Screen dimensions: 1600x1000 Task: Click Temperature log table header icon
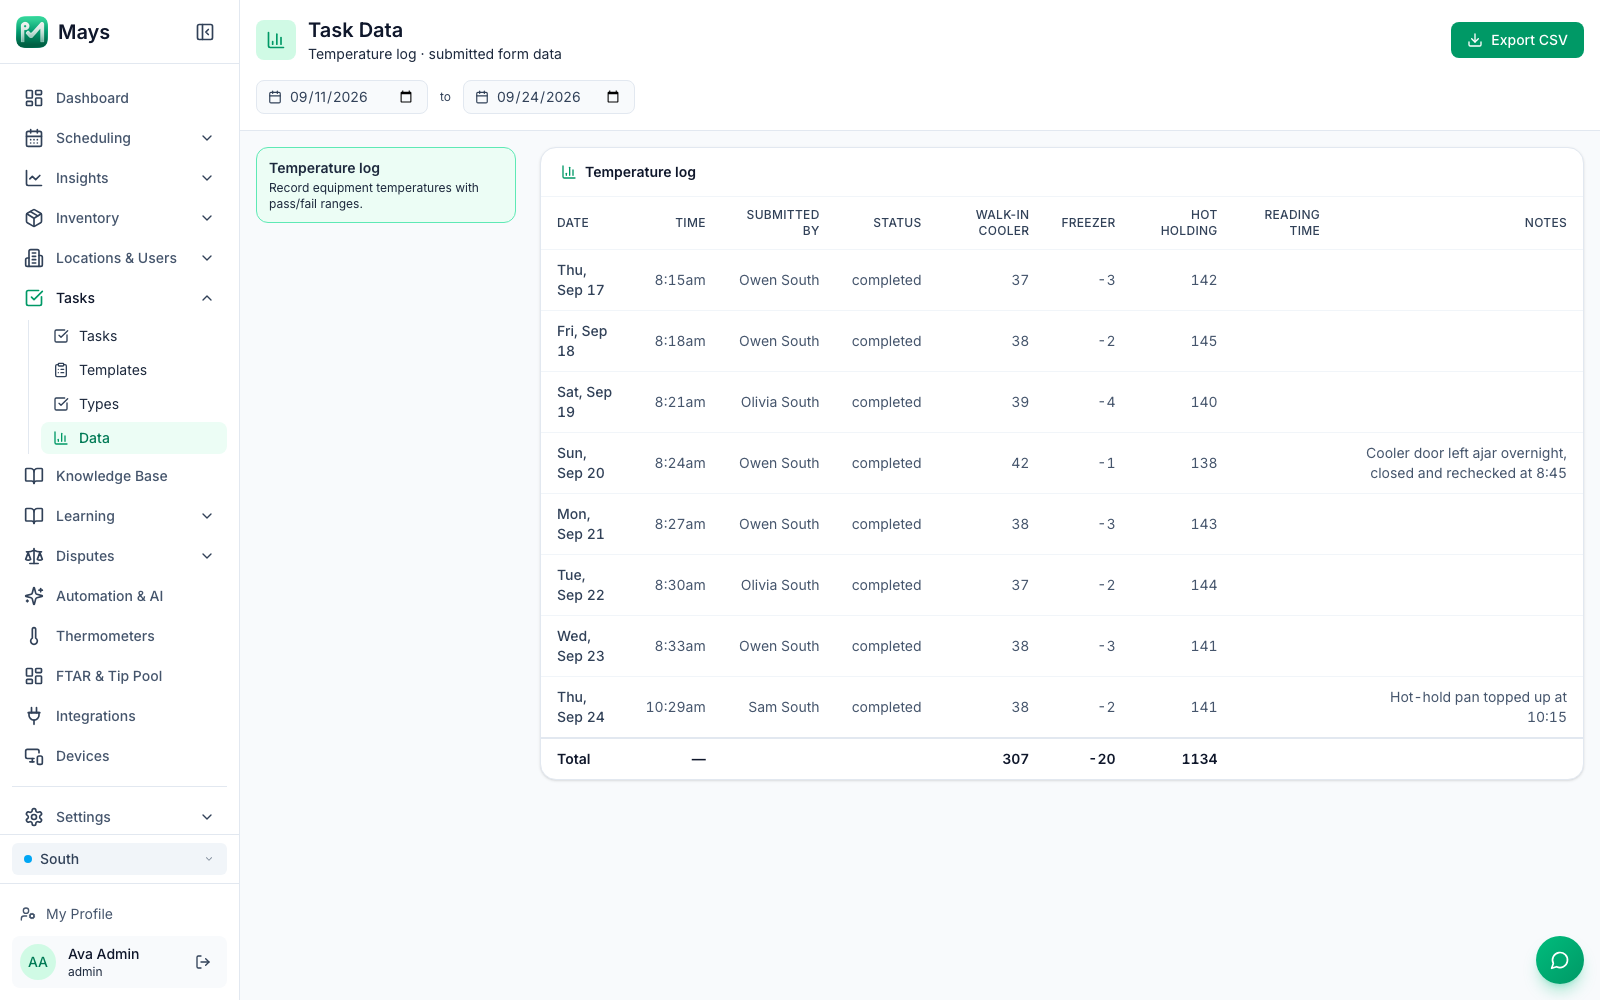point(568,172)
